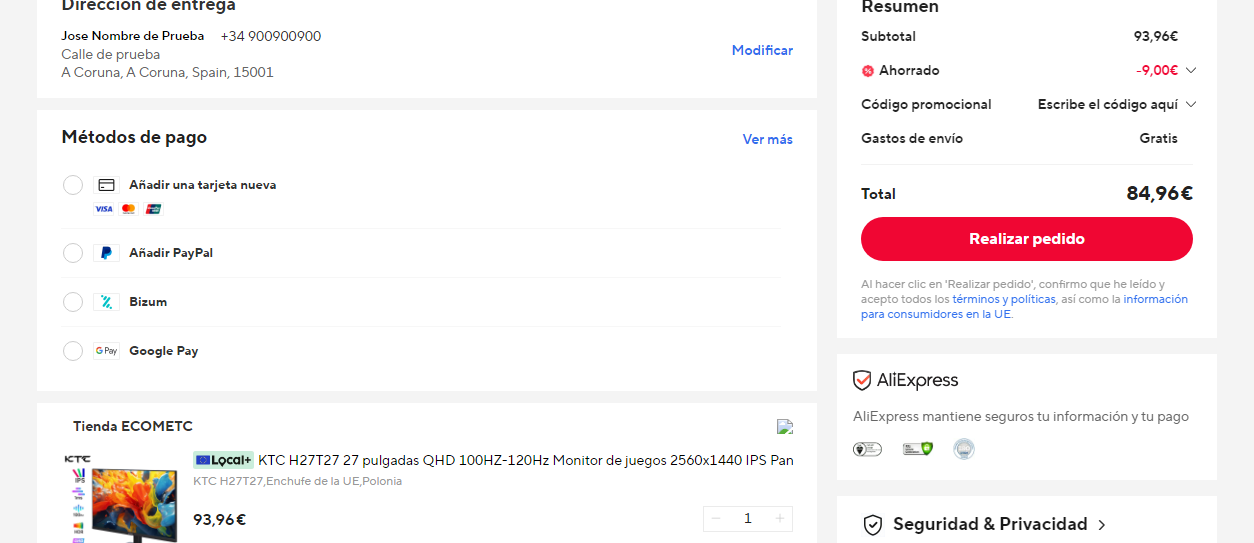Image resolution: width=1254 pixels, height=543 pixels.
Task: Click Modificar delivery address link
Action: [x=762, y=50]
